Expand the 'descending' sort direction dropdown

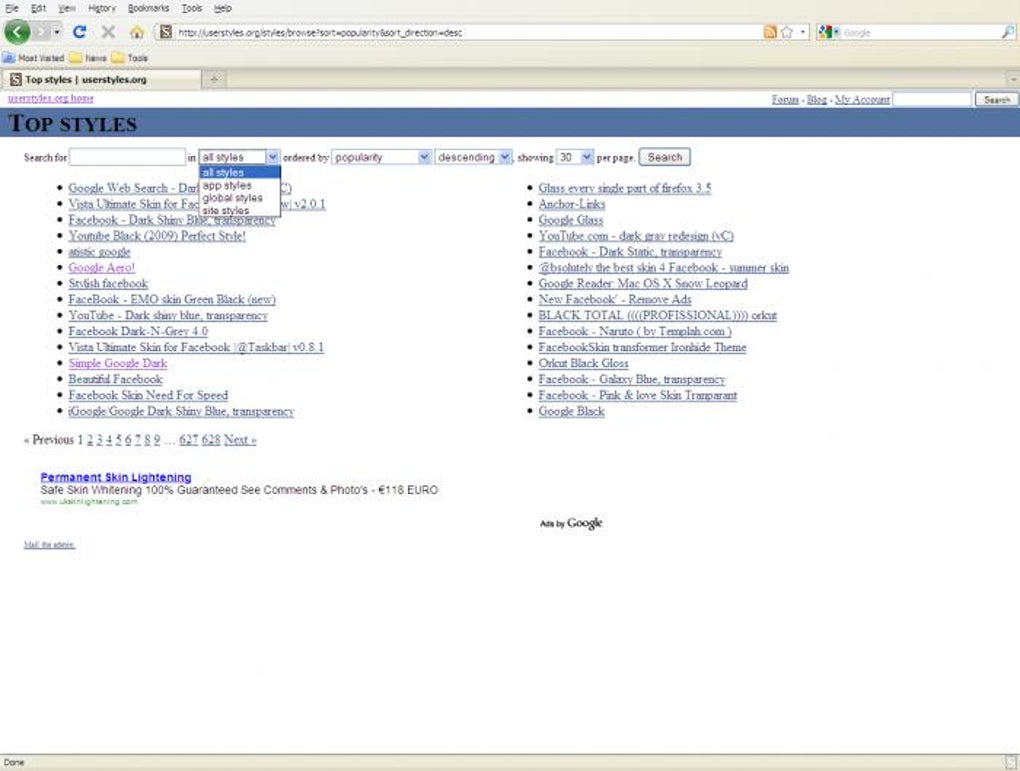(473, 157)
